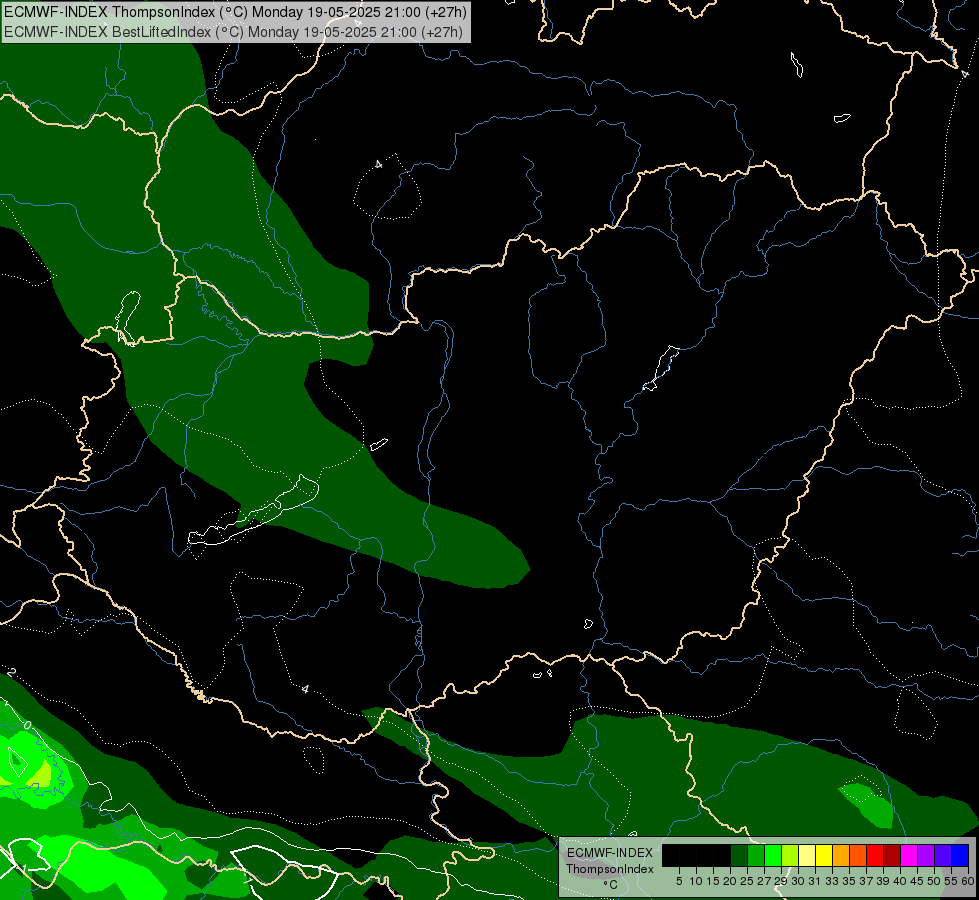Viewport: 979px width, 900px height.
Task: Click the °C unit label in legend
Action: [611, 885]
